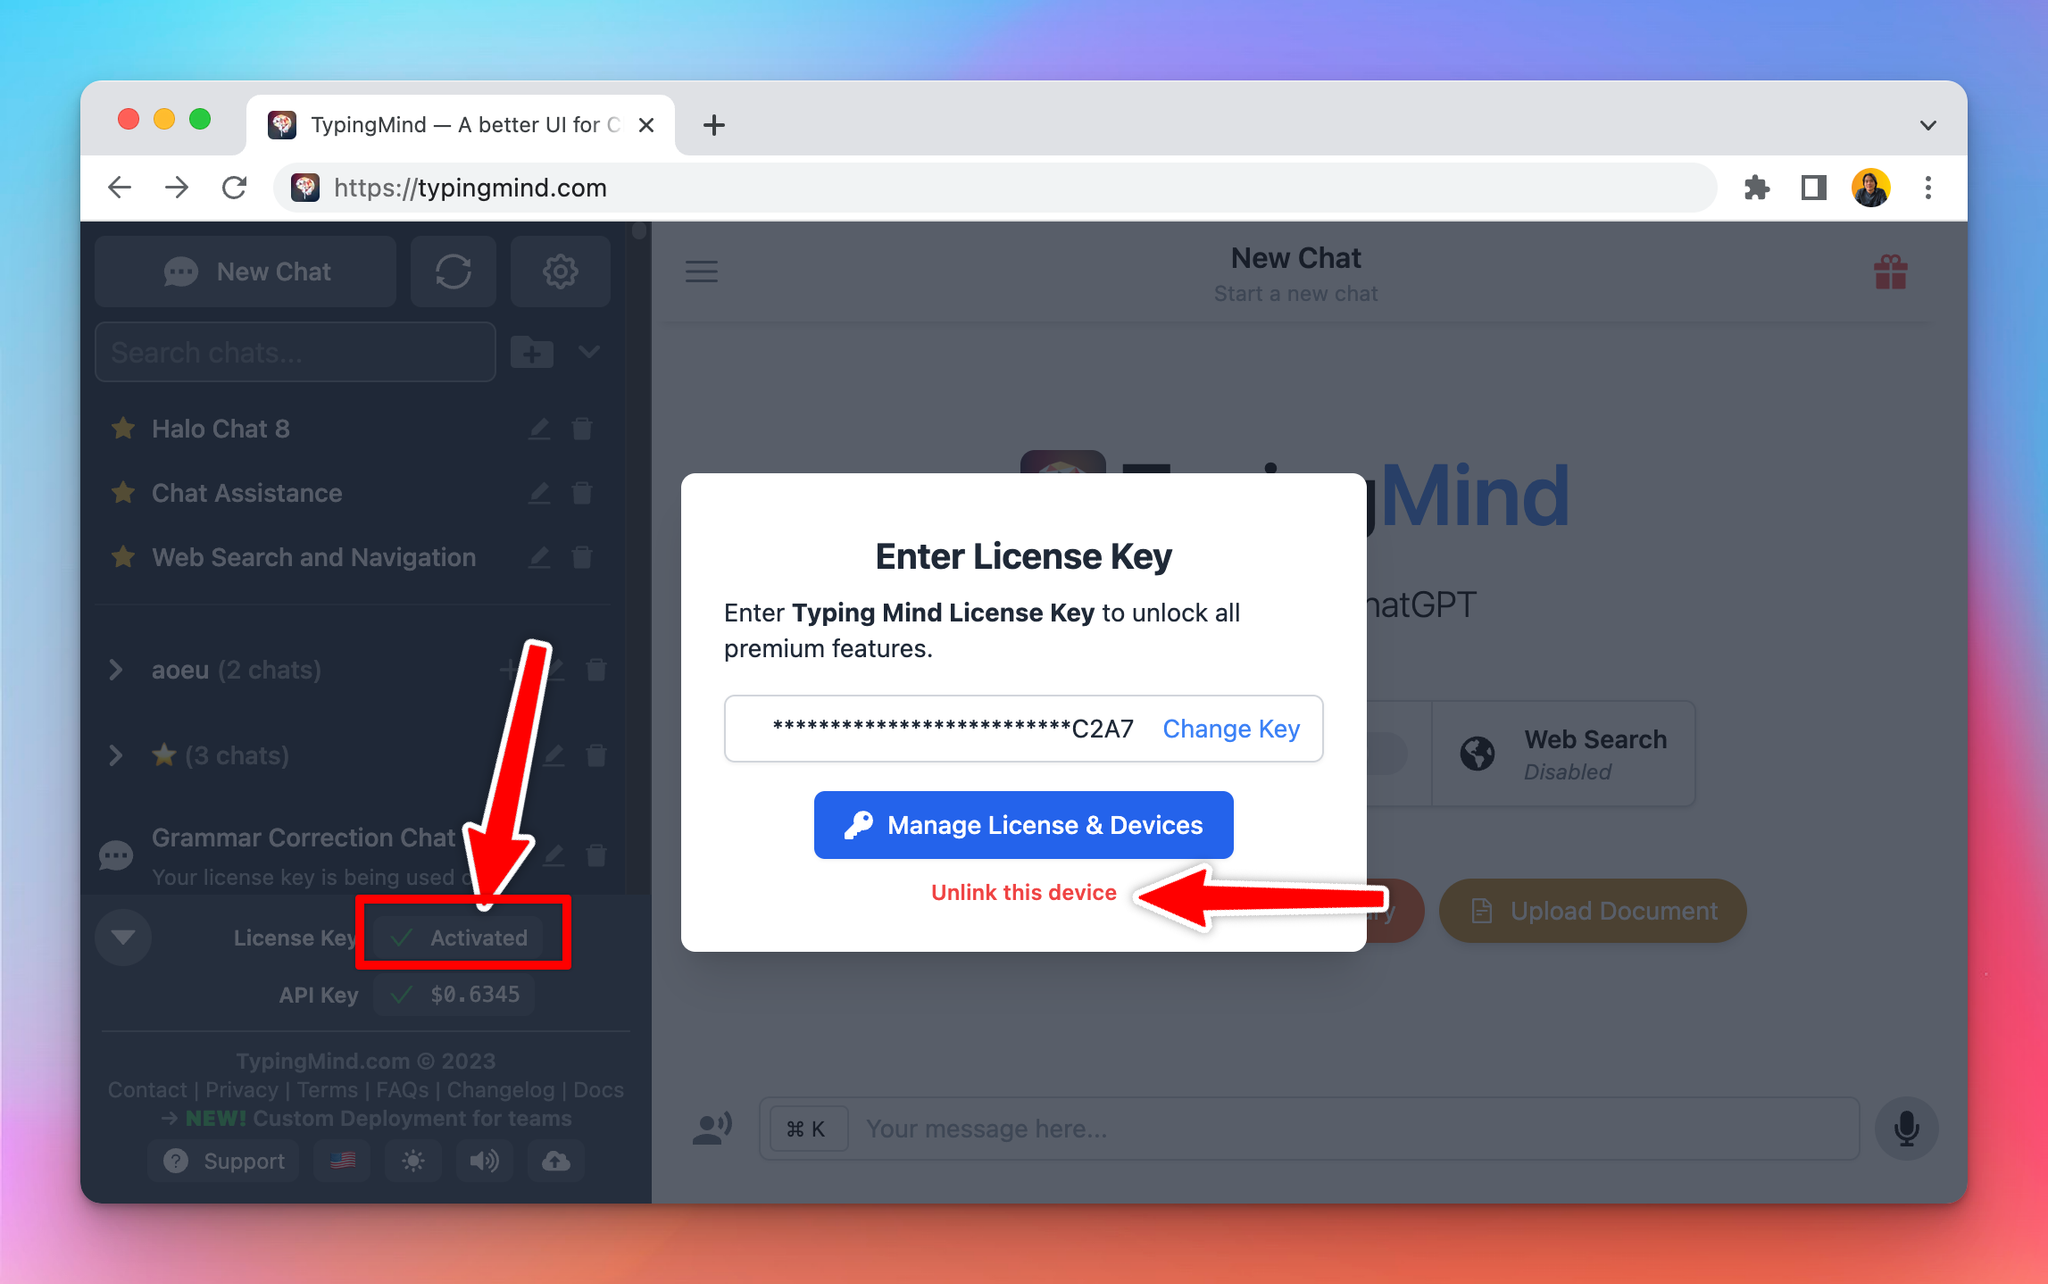Image resolution: width=2048 pixels, height=1284 pixels.
Task: Click Unlink this device link
Action: (x=1023, y=892)
